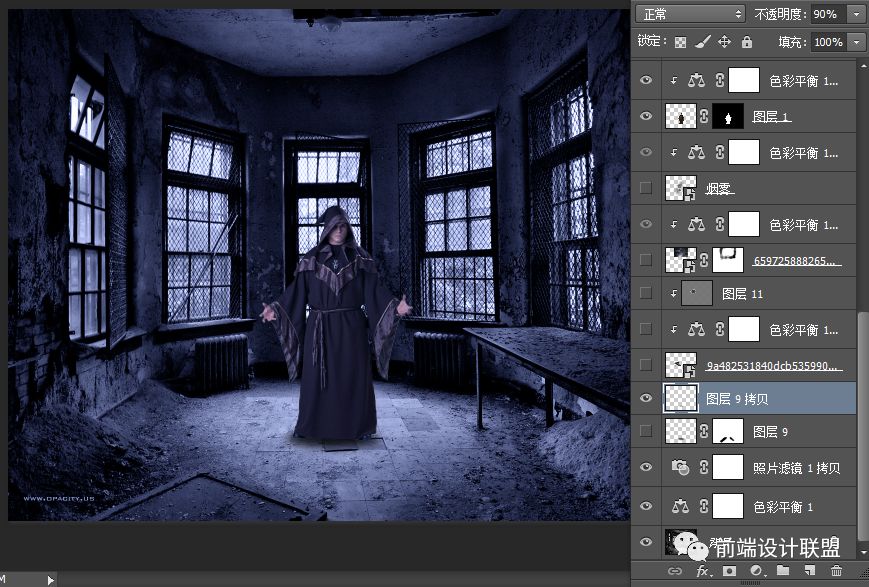Open new adjustment layer menu
The width and height of the screenshot is (869, 587).
click(756, 571)
